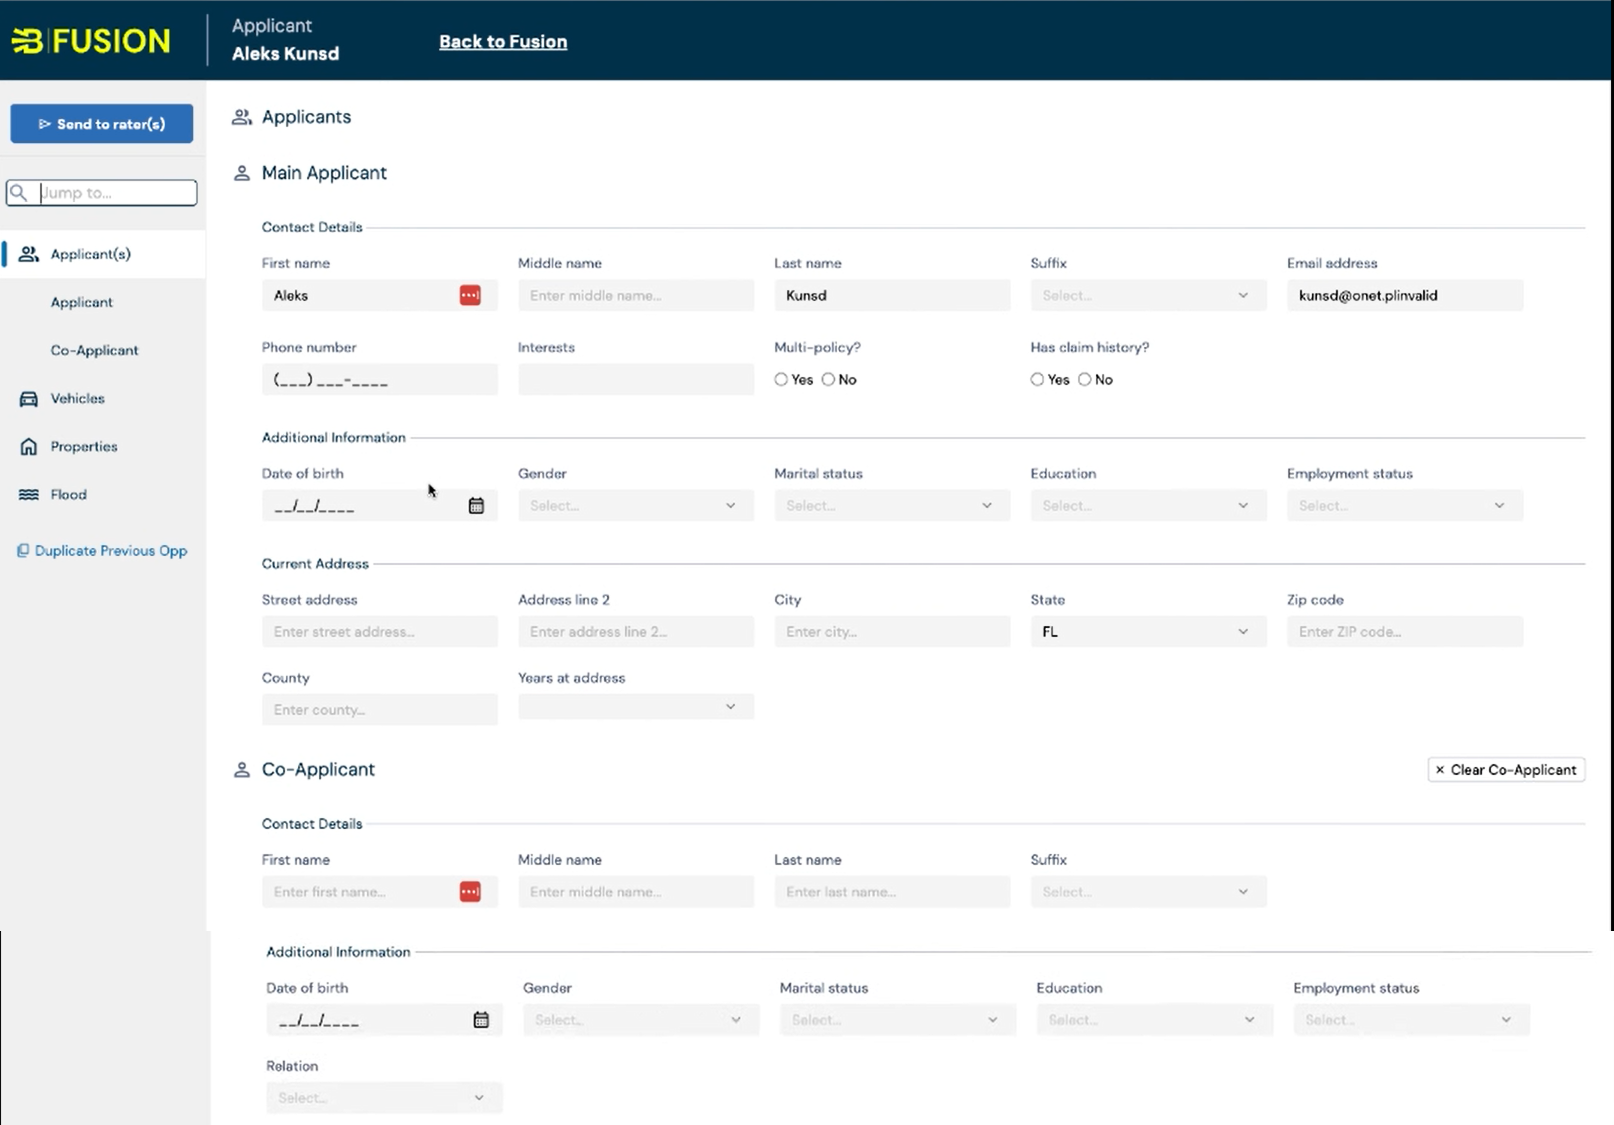Click the Email address field
Viewport: 1614px width, 1125px height.
[x=1405, y=295]
